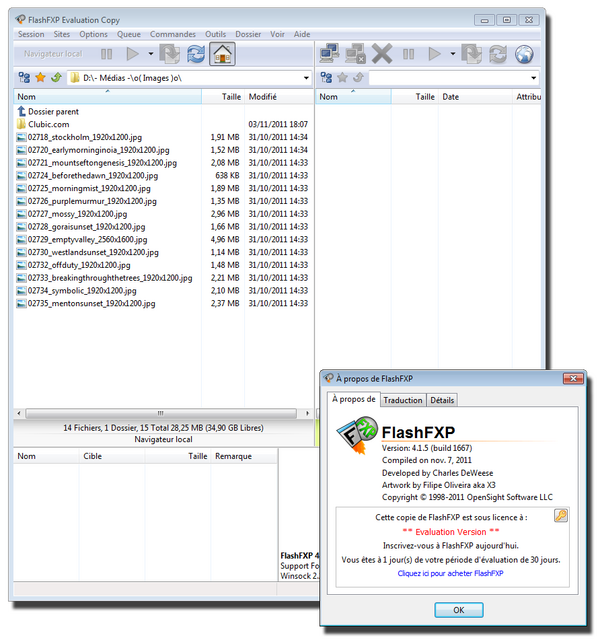Viewport: 600px width, 644px height.
Task: Switch to the Traduction tab
Action: [x=402, y=400]
